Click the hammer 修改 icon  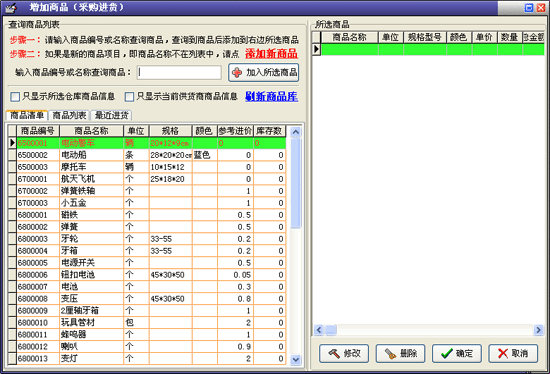(x=334, y=353)
